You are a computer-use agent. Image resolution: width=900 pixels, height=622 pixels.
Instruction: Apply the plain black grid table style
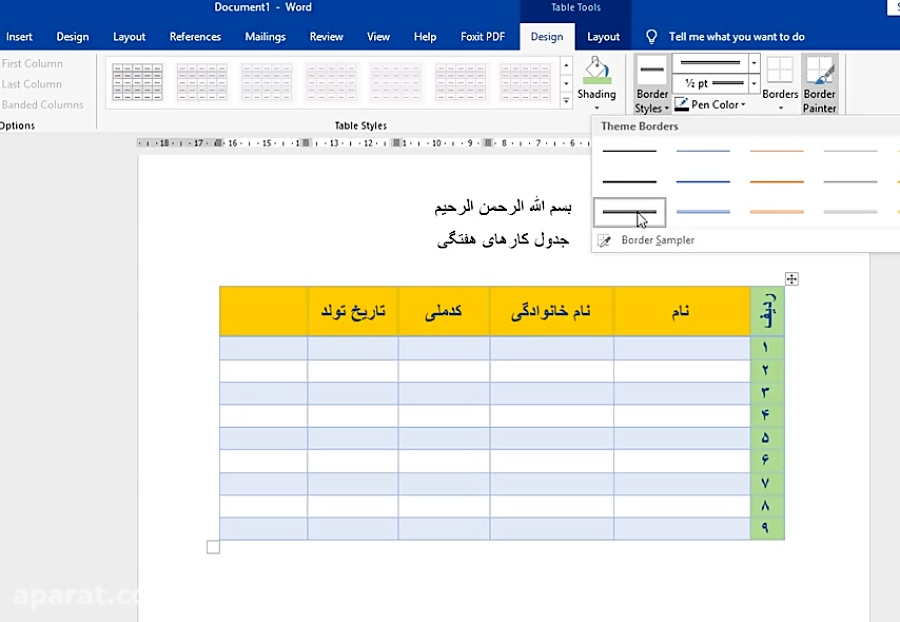click(x=137, y=82)
